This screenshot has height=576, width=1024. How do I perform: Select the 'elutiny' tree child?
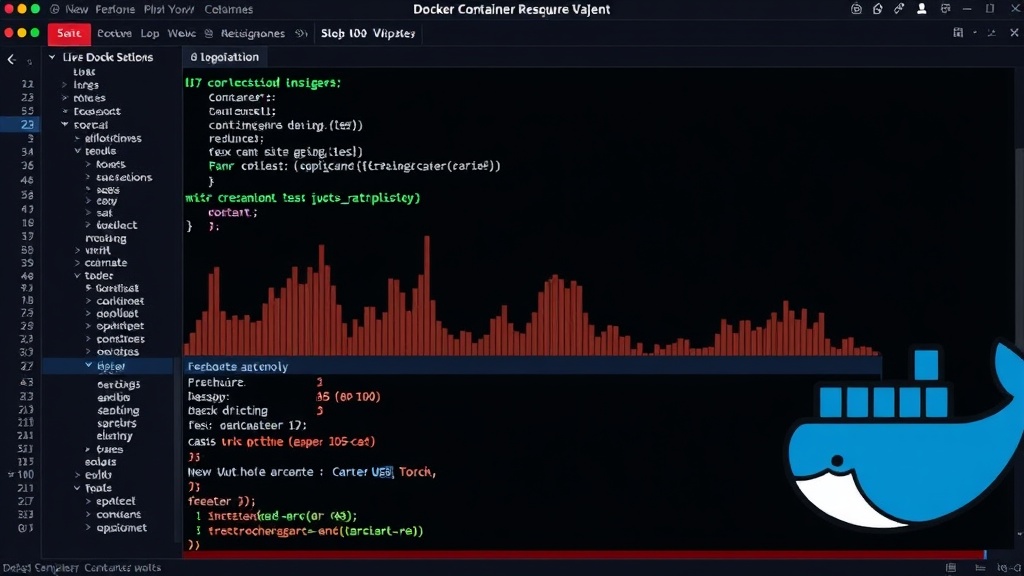point(114,436)
